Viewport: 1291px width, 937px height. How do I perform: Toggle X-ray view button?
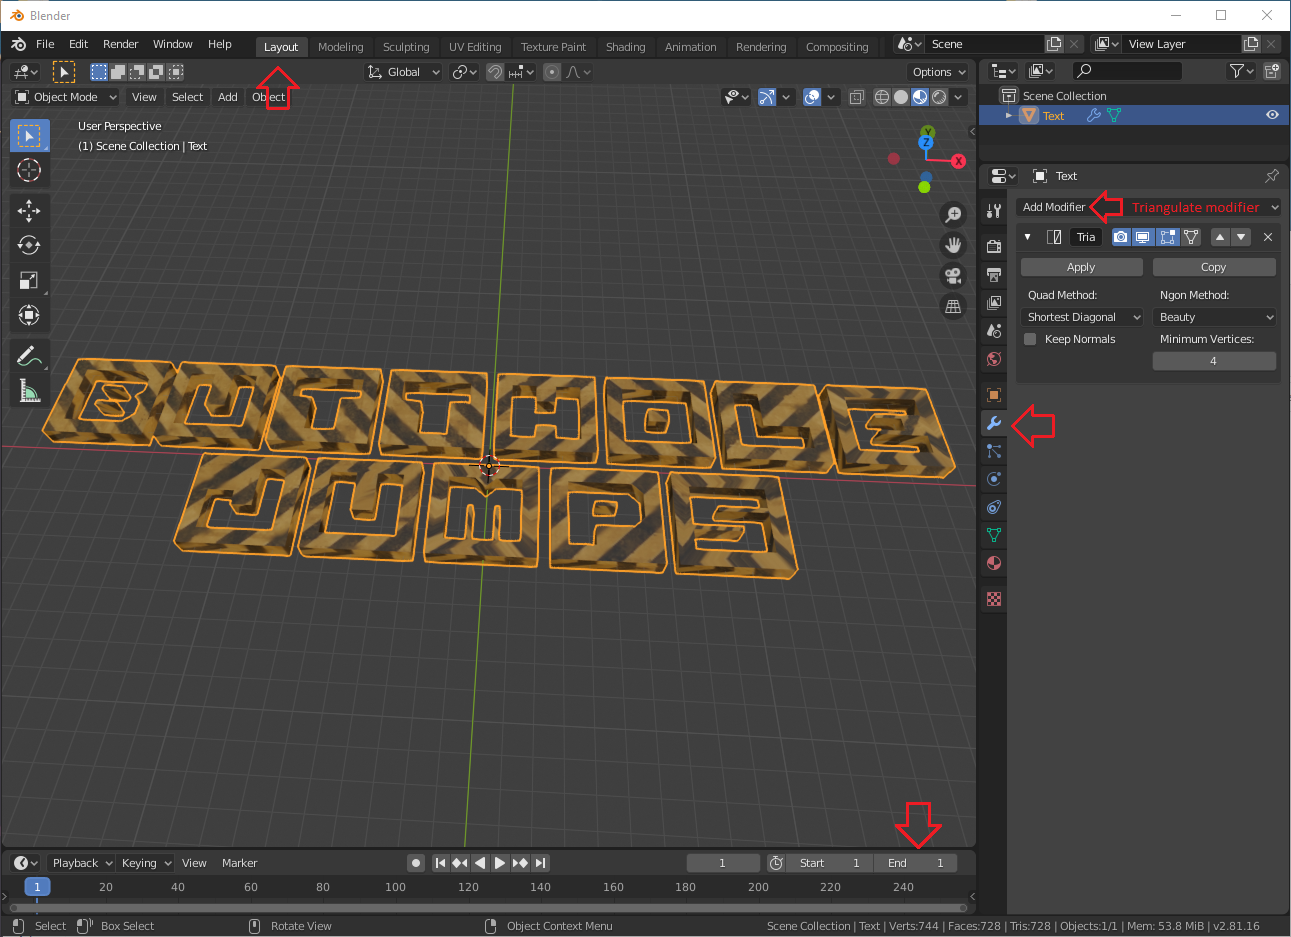[857, 97]
